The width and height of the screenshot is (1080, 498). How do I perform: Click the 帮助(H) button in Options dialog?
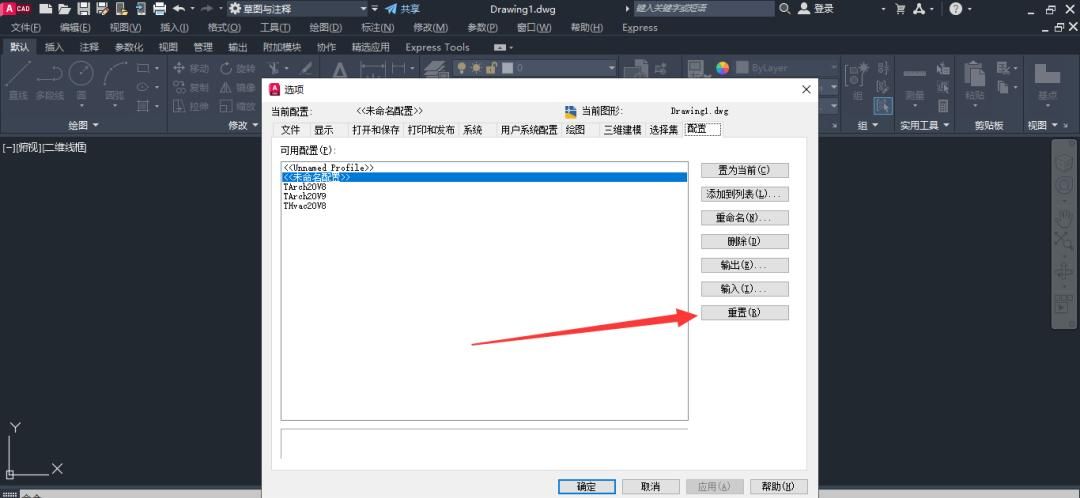(779, 486)
